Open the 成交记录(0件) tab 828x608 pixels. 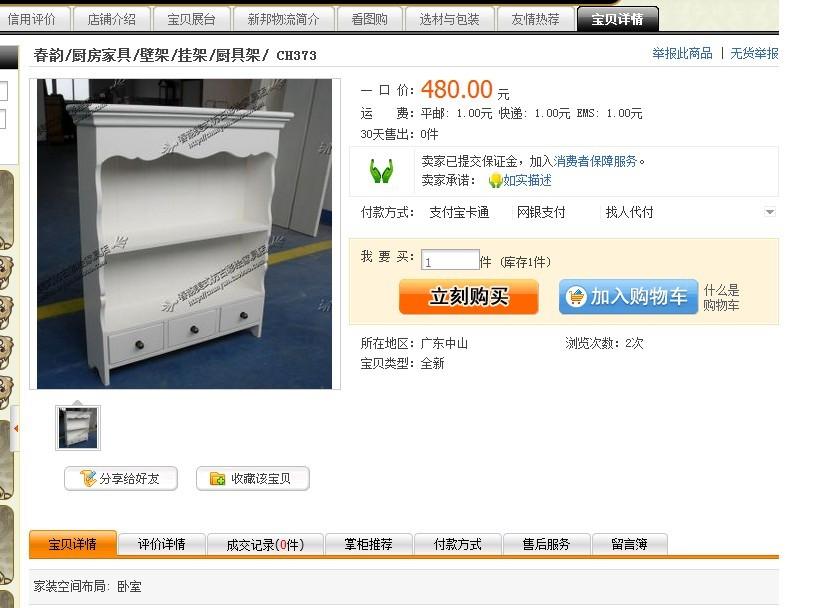265,544
